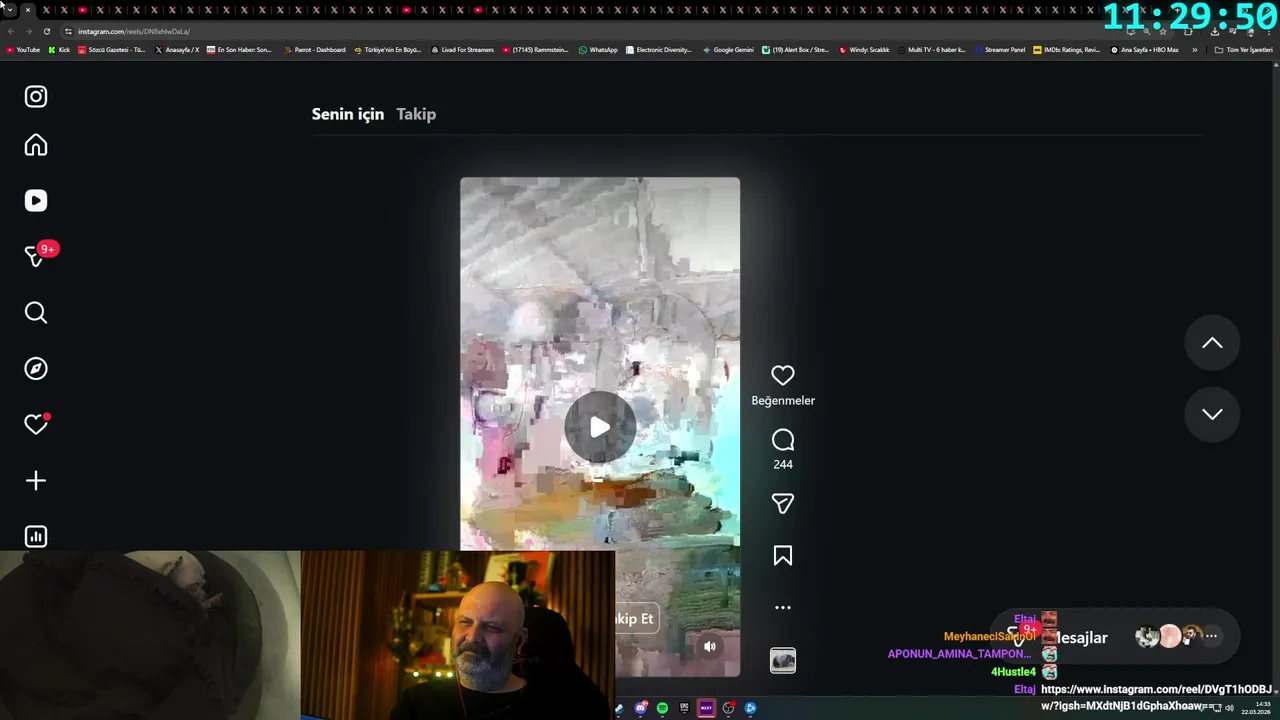Viewport: 1280px width, 720px height.
Task: Create a new post with plus icon
Action: click(36, 481)
